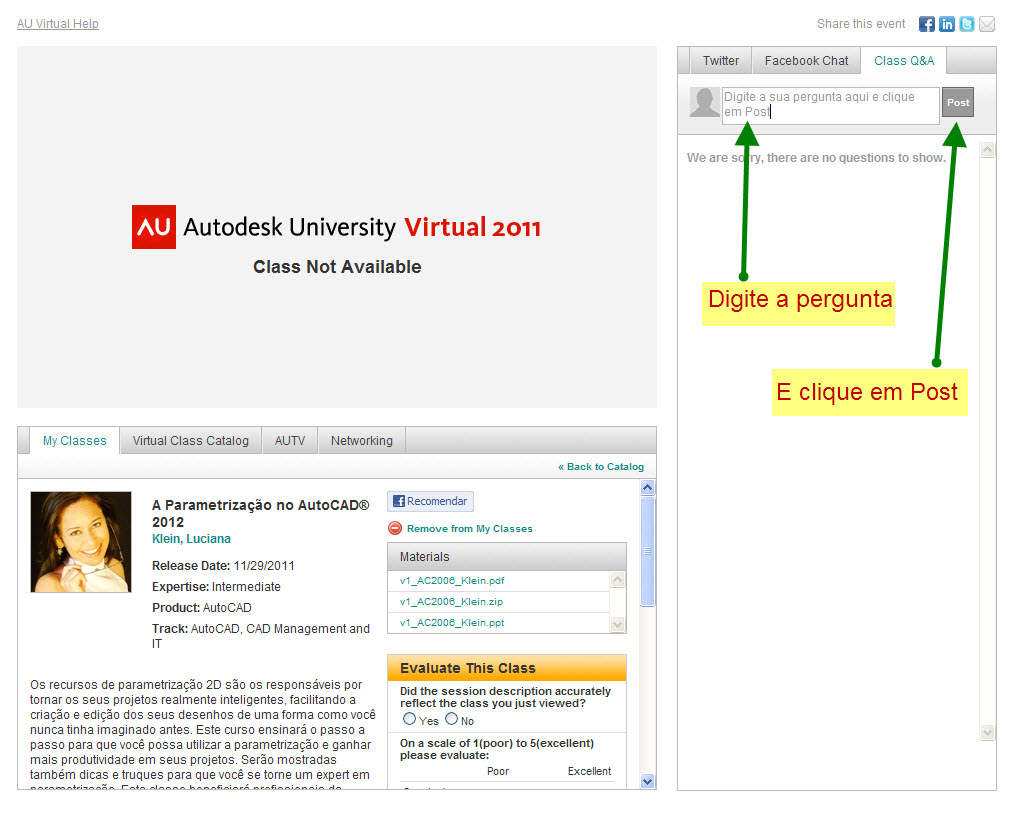Image resolution: width=1011 pixels, height=820 pixels.
Task: Click the Materials section header
Action: click(x=506, y=556)
